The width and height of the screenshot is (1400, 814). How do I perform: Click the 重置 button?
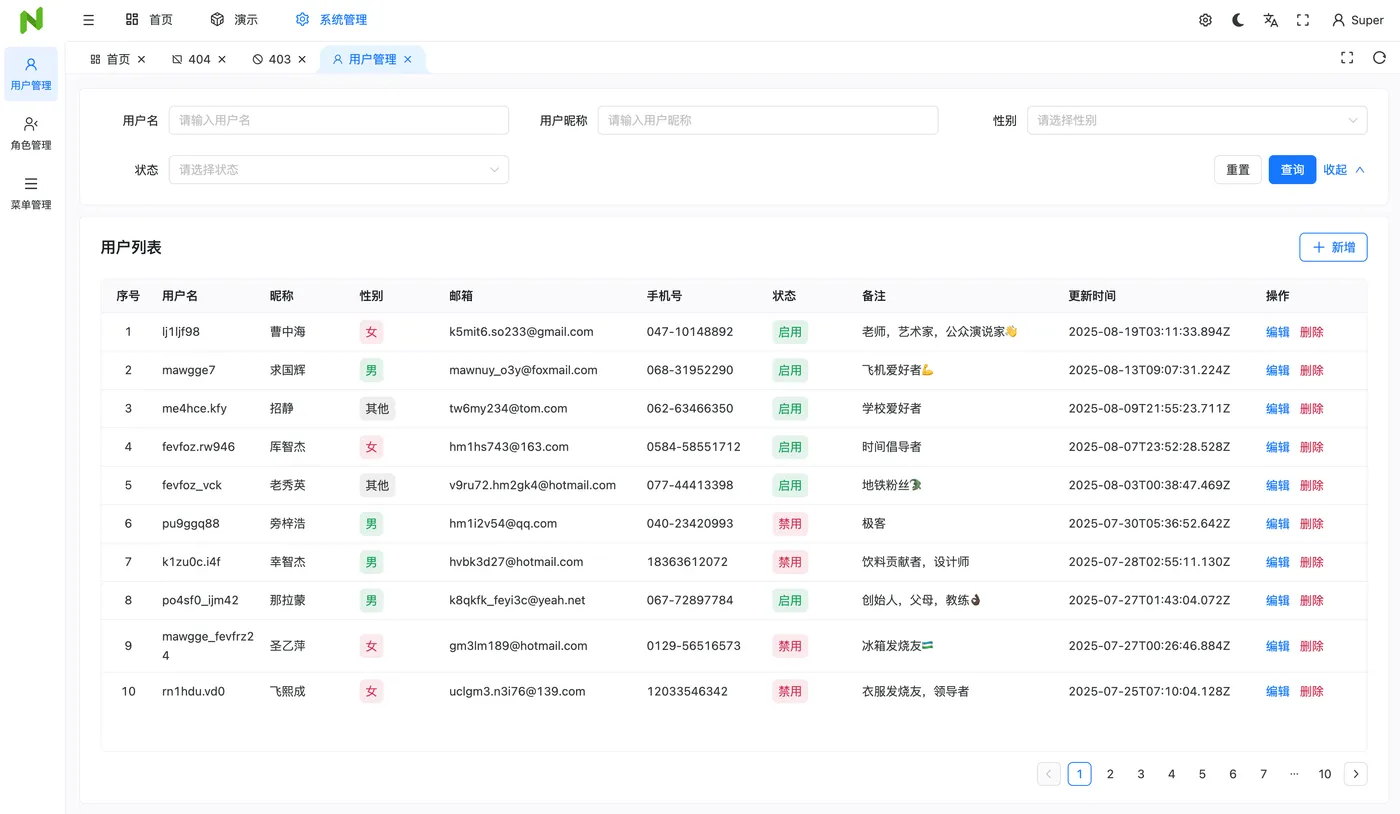click(1238, 170)
